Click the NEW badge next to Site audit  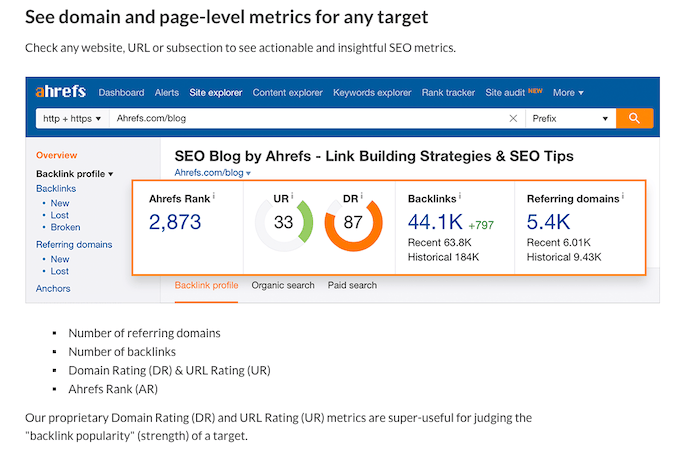pos(535,91)
